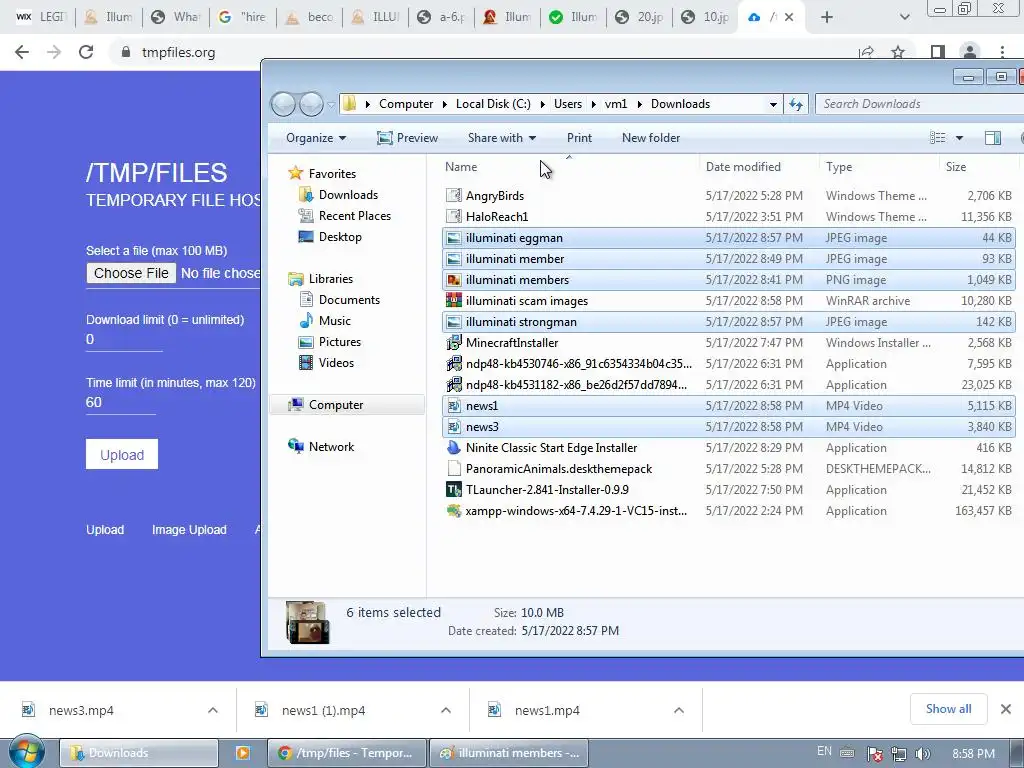The image size is (1024, 768).
Task: Click the Windows Start orb
Action: 26,751
